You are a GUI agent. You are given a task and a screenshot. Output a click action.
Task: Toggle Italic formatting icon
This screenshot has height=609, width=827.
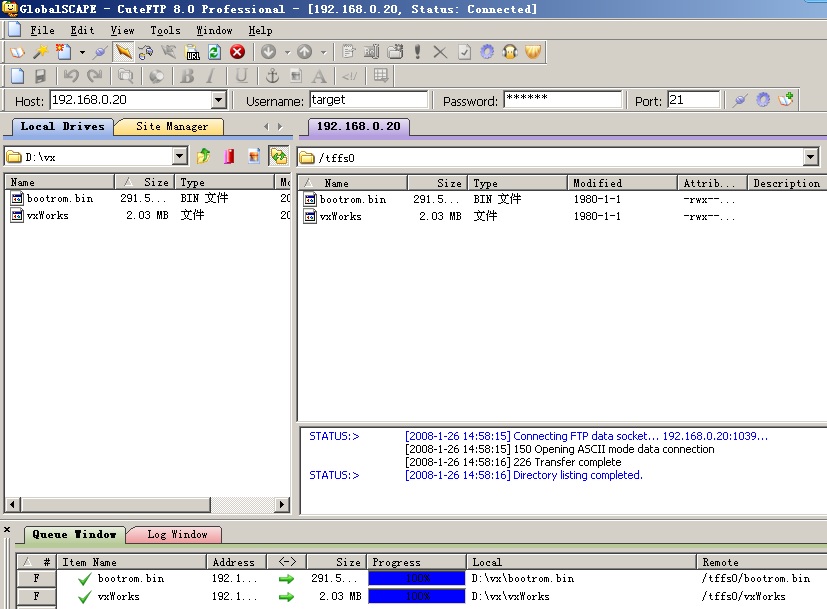click(210, 76)
